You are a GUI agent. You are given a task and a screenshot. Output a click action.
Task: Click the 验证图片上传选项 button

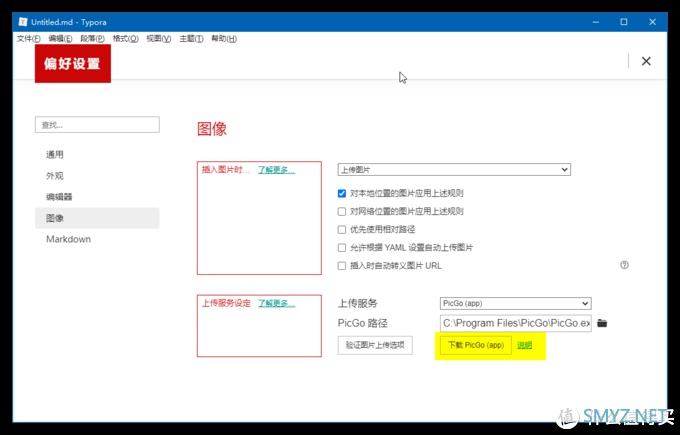tap(375, 345)
